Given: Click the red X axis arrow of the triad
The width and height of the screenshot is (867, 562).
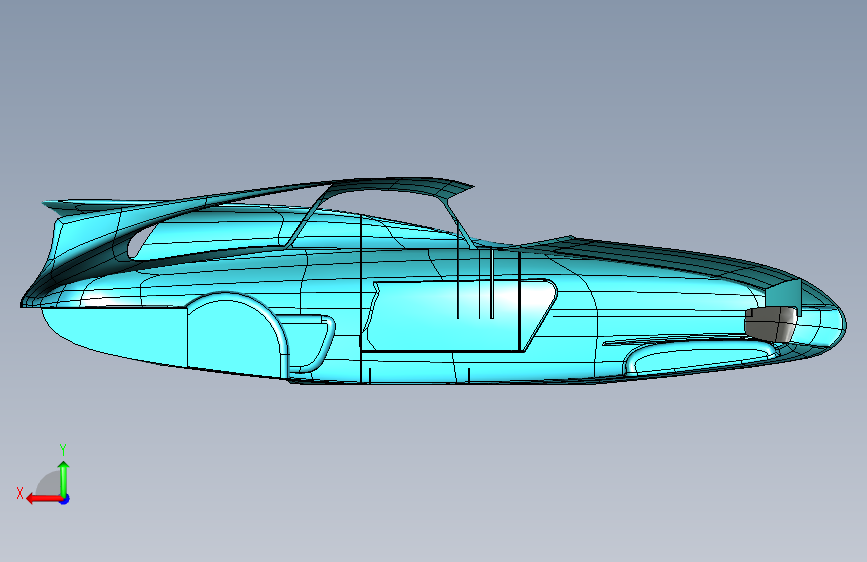Looking at the screenshot, I should (44, 499).
